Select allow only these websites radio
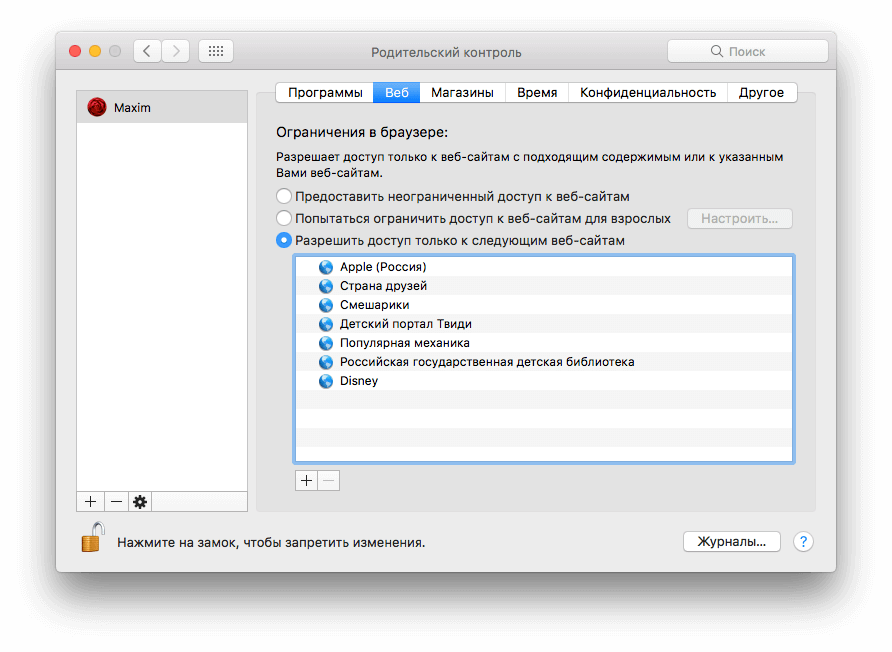This screenshot has height=652, width=892. [x=284, y=240]
